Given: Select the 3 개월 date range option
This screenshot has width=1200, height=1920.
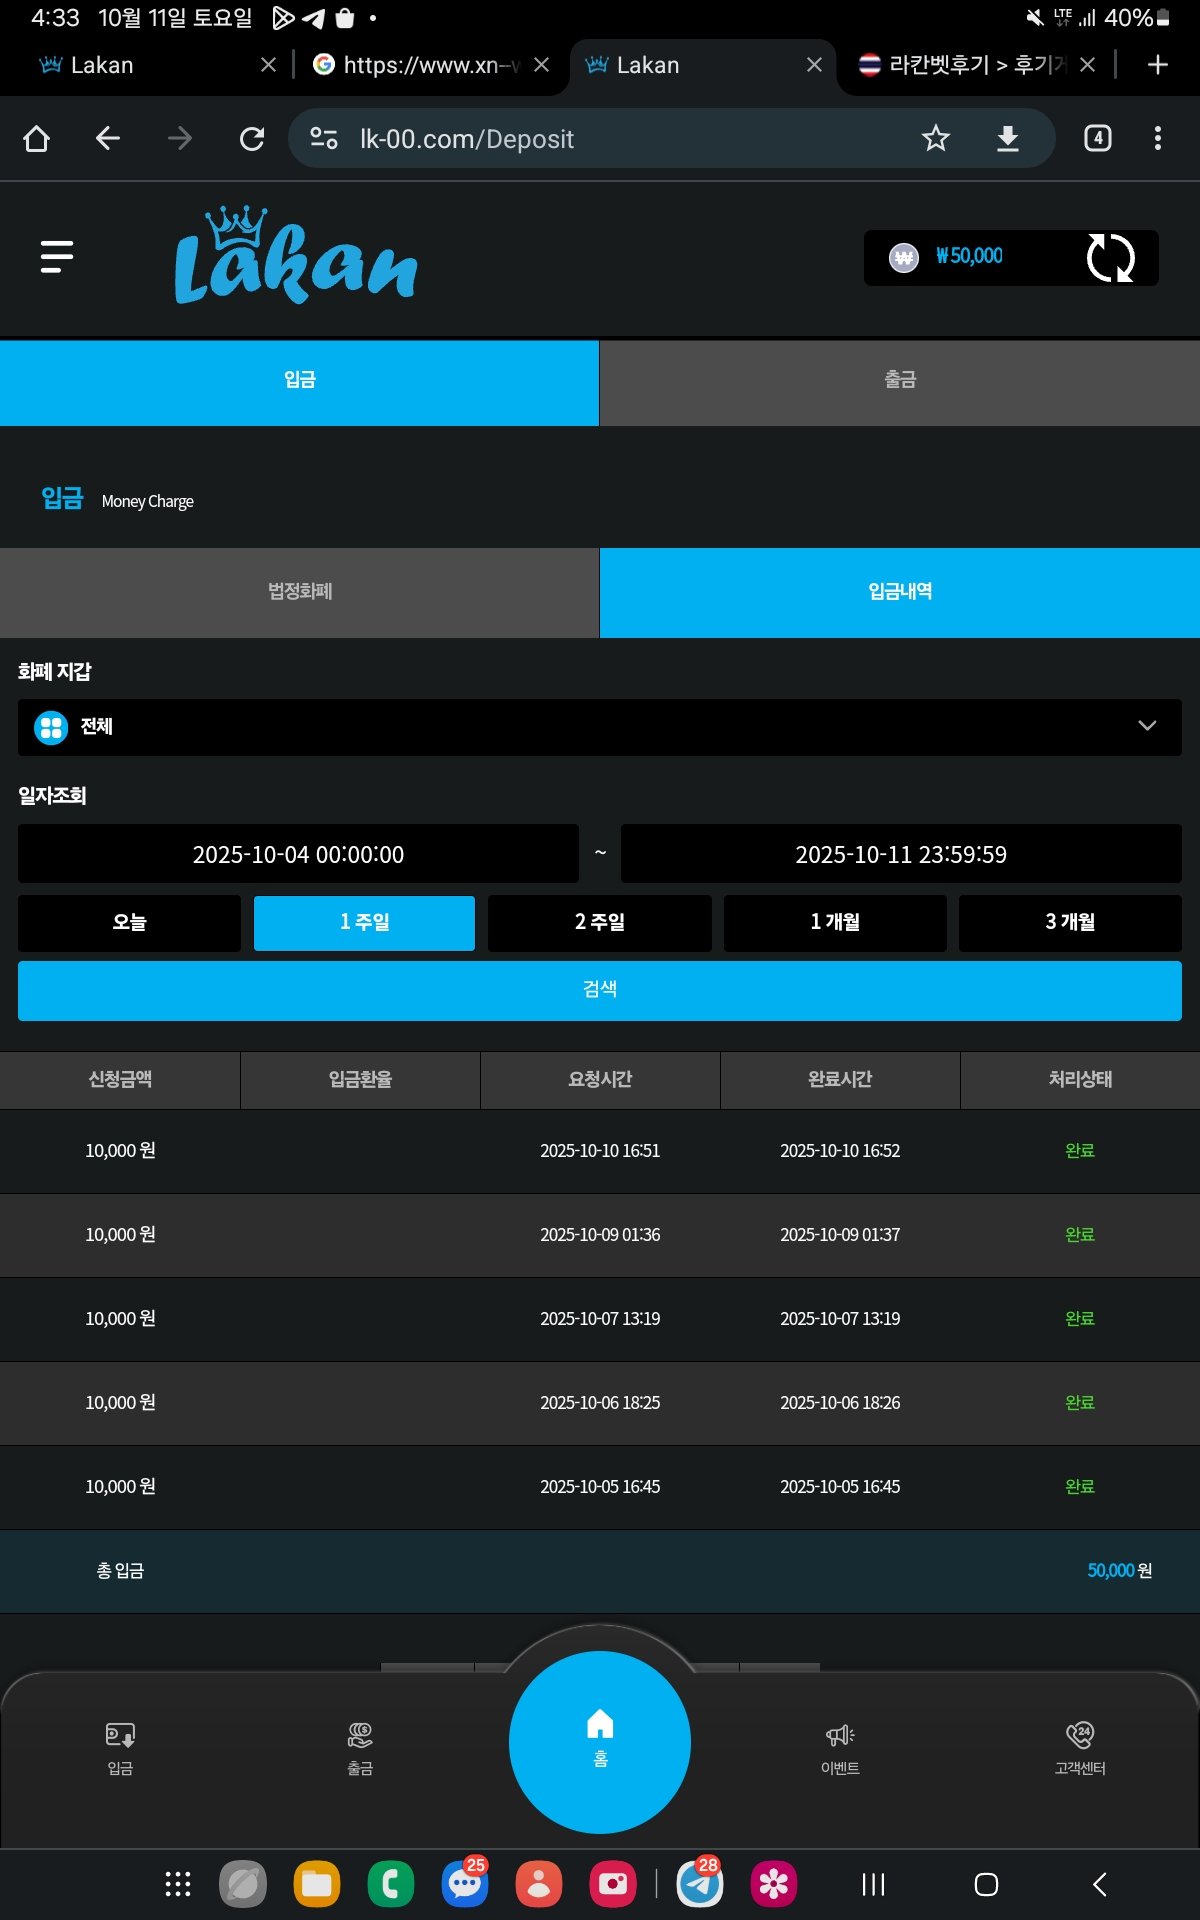Looking at the screenshot, I should 1070,922.
